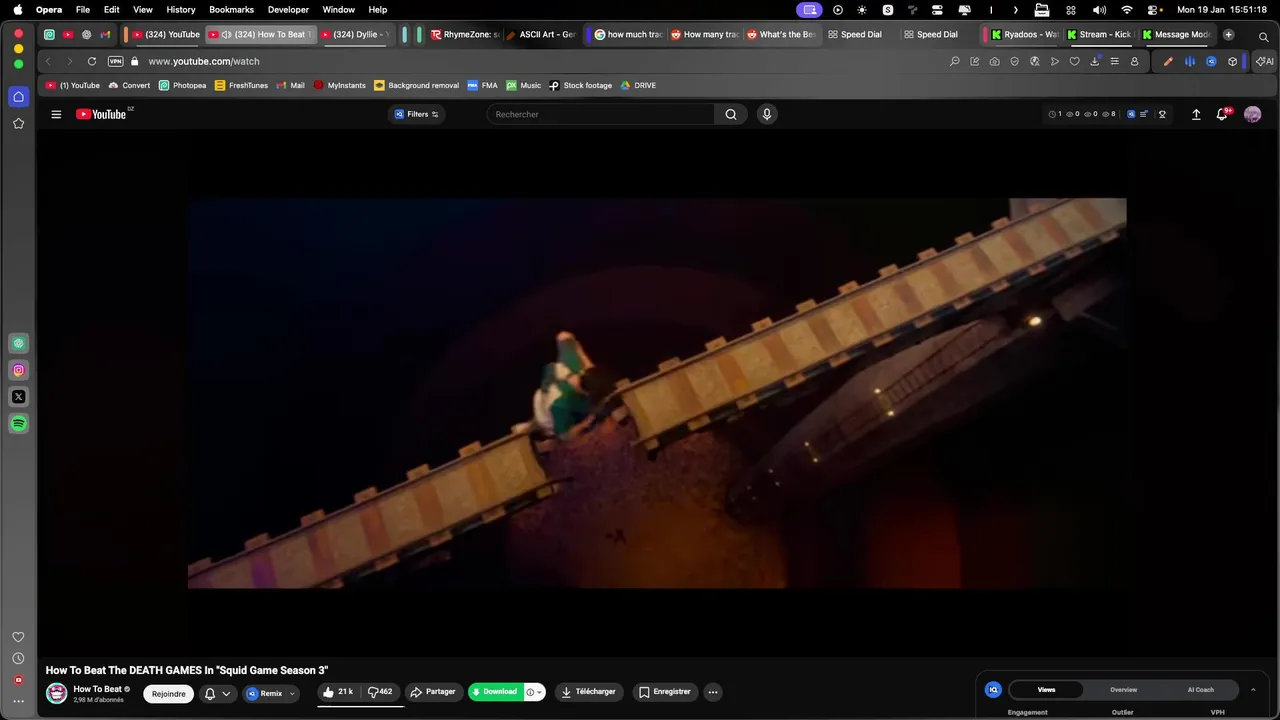This screenshot has width=1280, height=720.
Task: Expand the Remix dropdown
Action: coord(292,693)
